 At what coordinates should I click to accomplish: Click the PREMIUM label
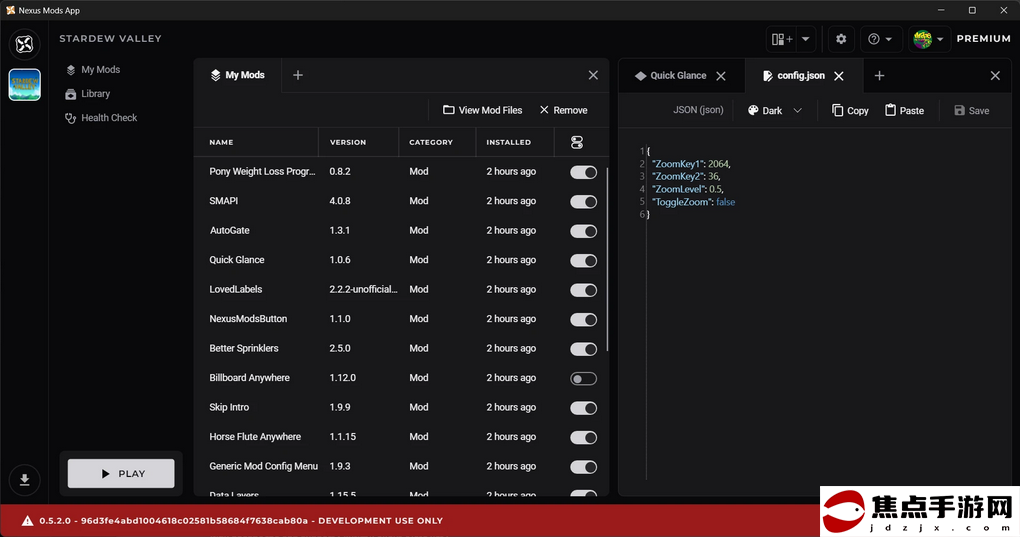point(983,39)
